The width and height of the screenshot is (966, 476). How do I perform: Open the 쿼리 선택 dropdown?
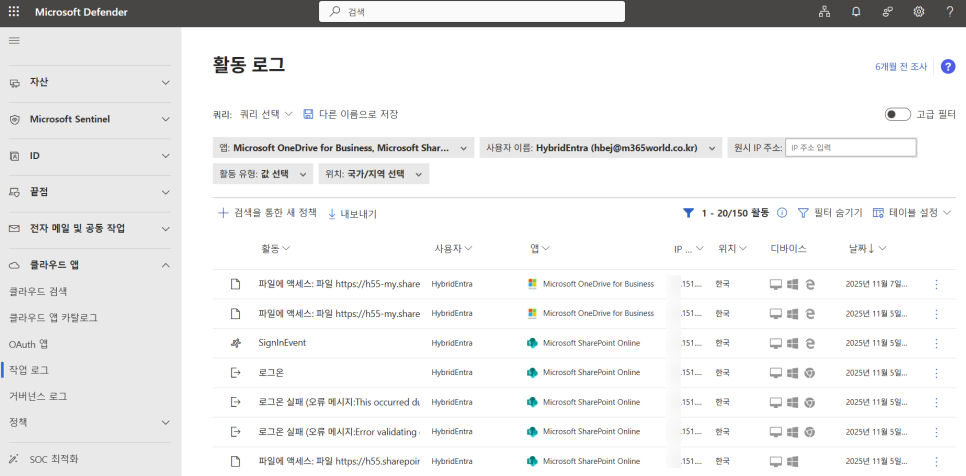[x=266, y=114]
